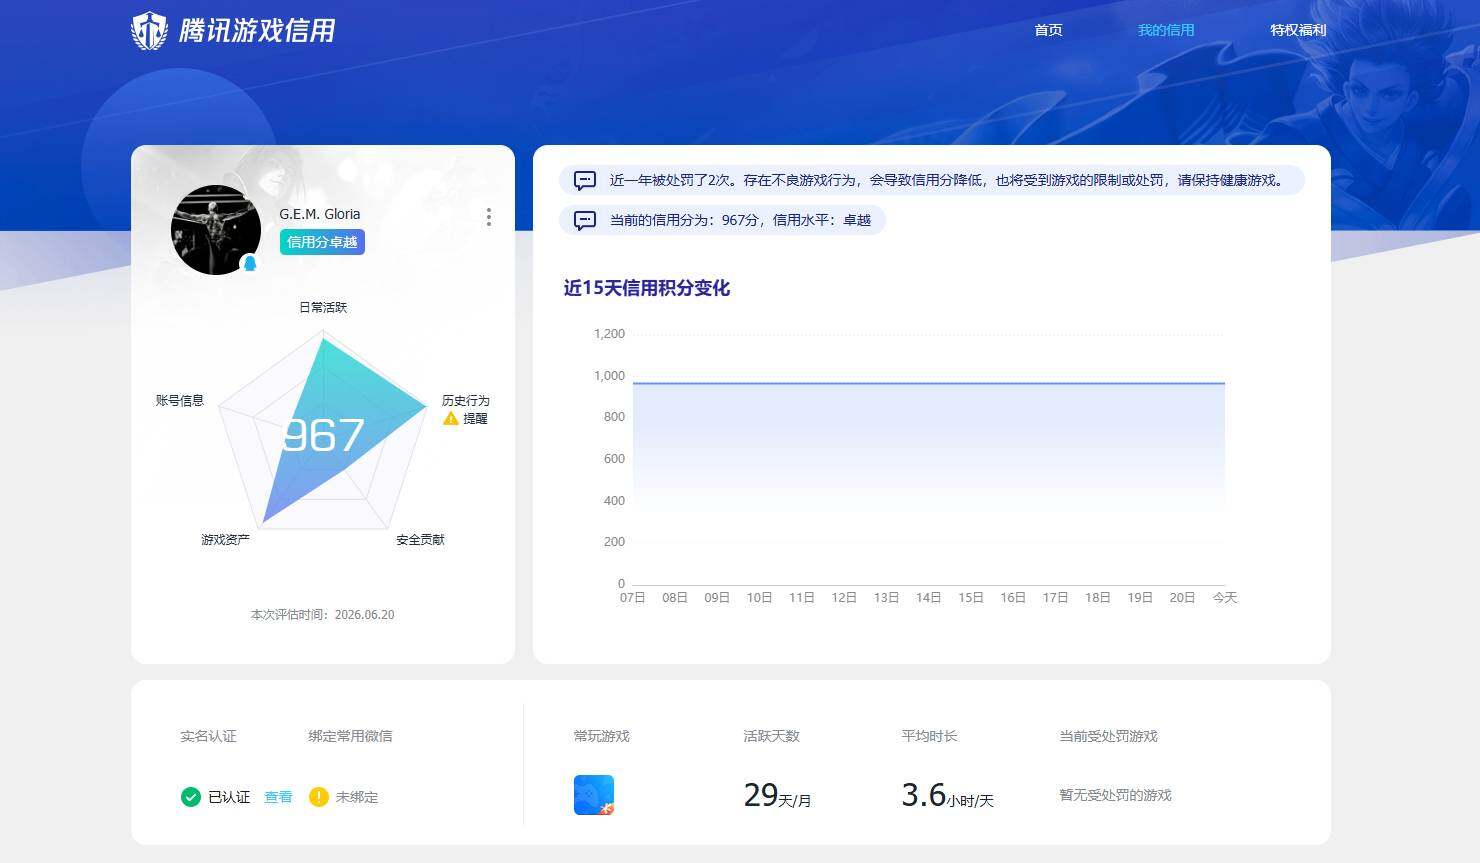Viewport: 1480px width, 863px height.
Task: Open the 我的信用 navigation tab
Action: click(1166, 30)
